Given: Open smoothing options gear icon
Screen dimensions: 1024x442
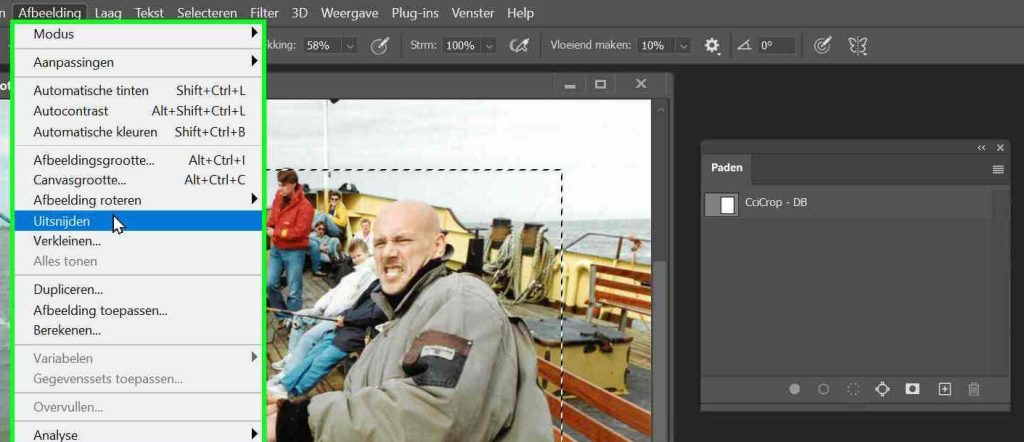Looking at the screenshot, I should click(712, 45).
